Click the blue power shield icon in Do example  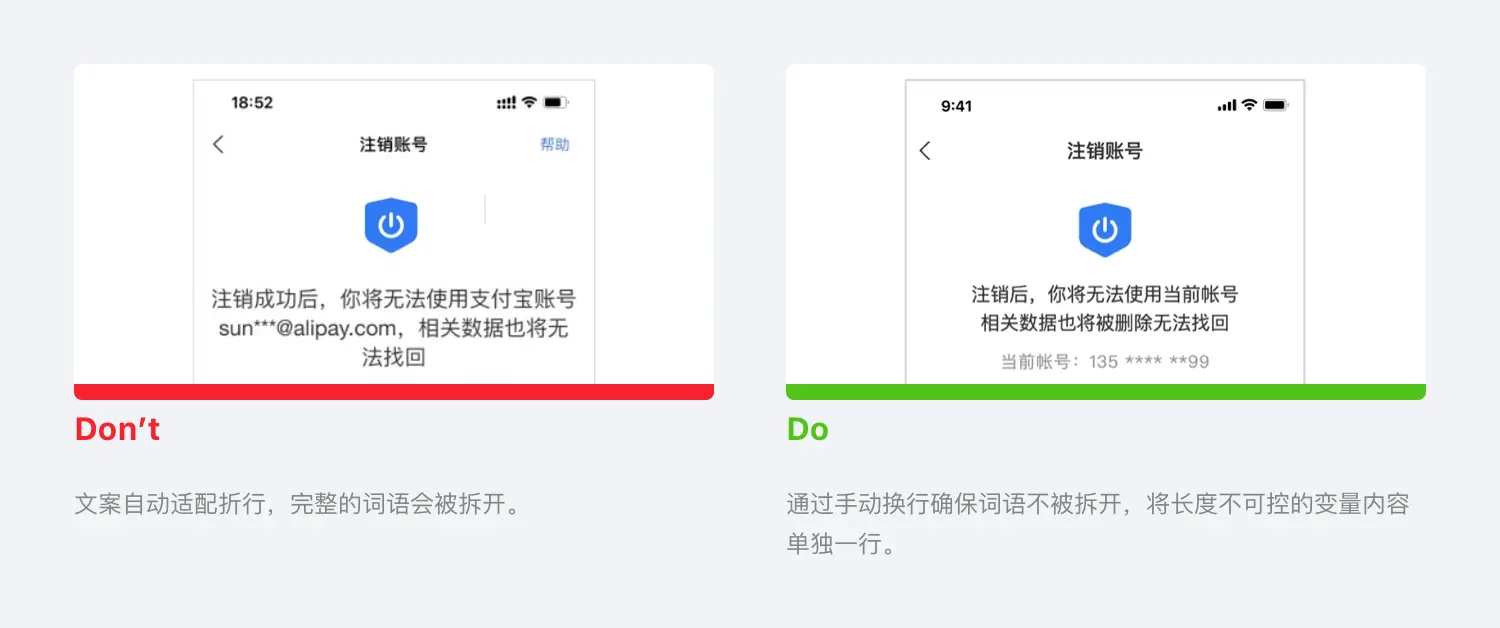[x=1104, y=230]
